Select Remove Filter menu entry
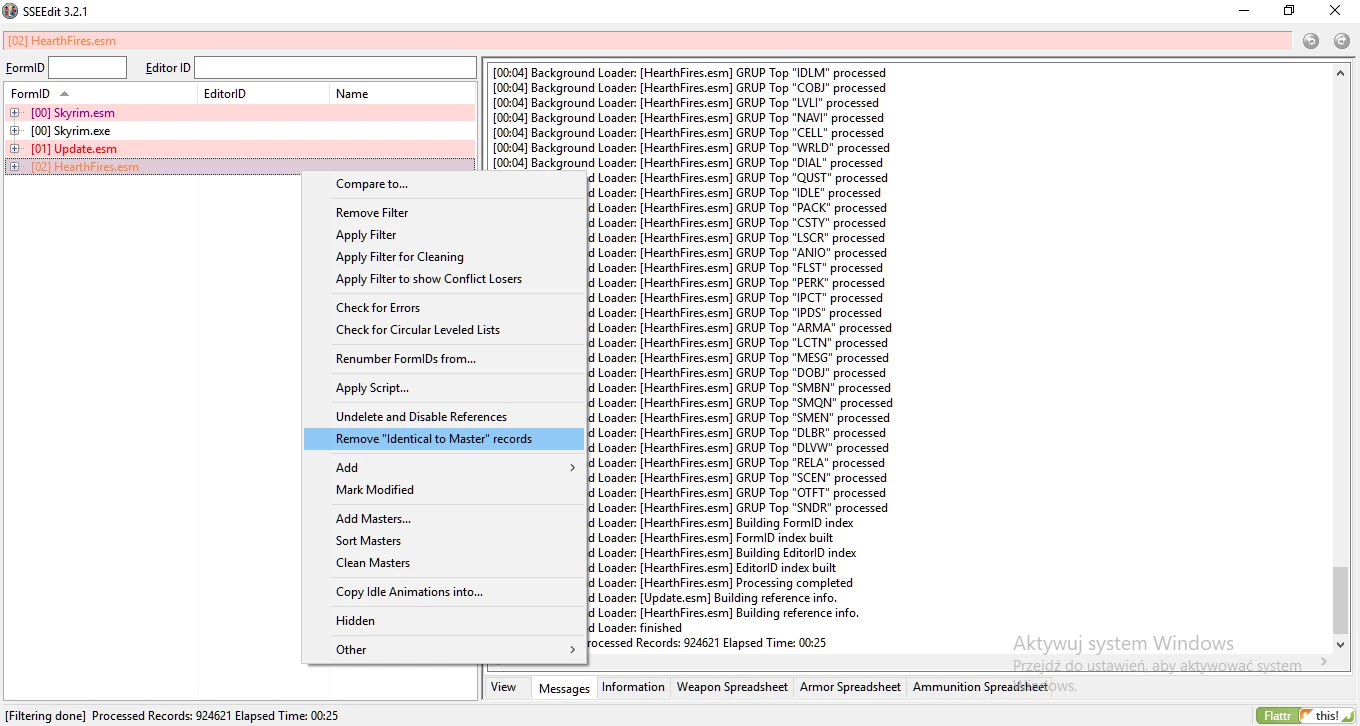The width and height of the screenshot is (1360, 726). tap(444, 213)
